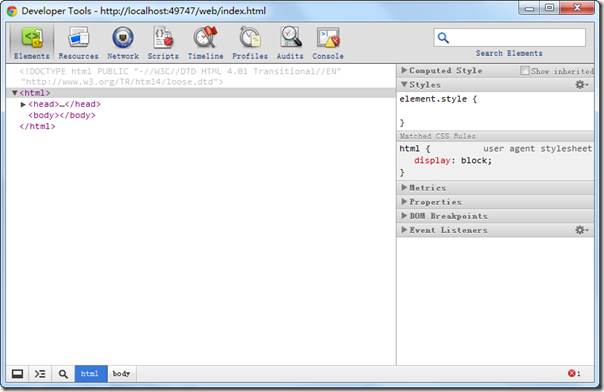Expand the Properties section
Image resolution: width=604 pixels, height=392 pixels.
[404, 202]
